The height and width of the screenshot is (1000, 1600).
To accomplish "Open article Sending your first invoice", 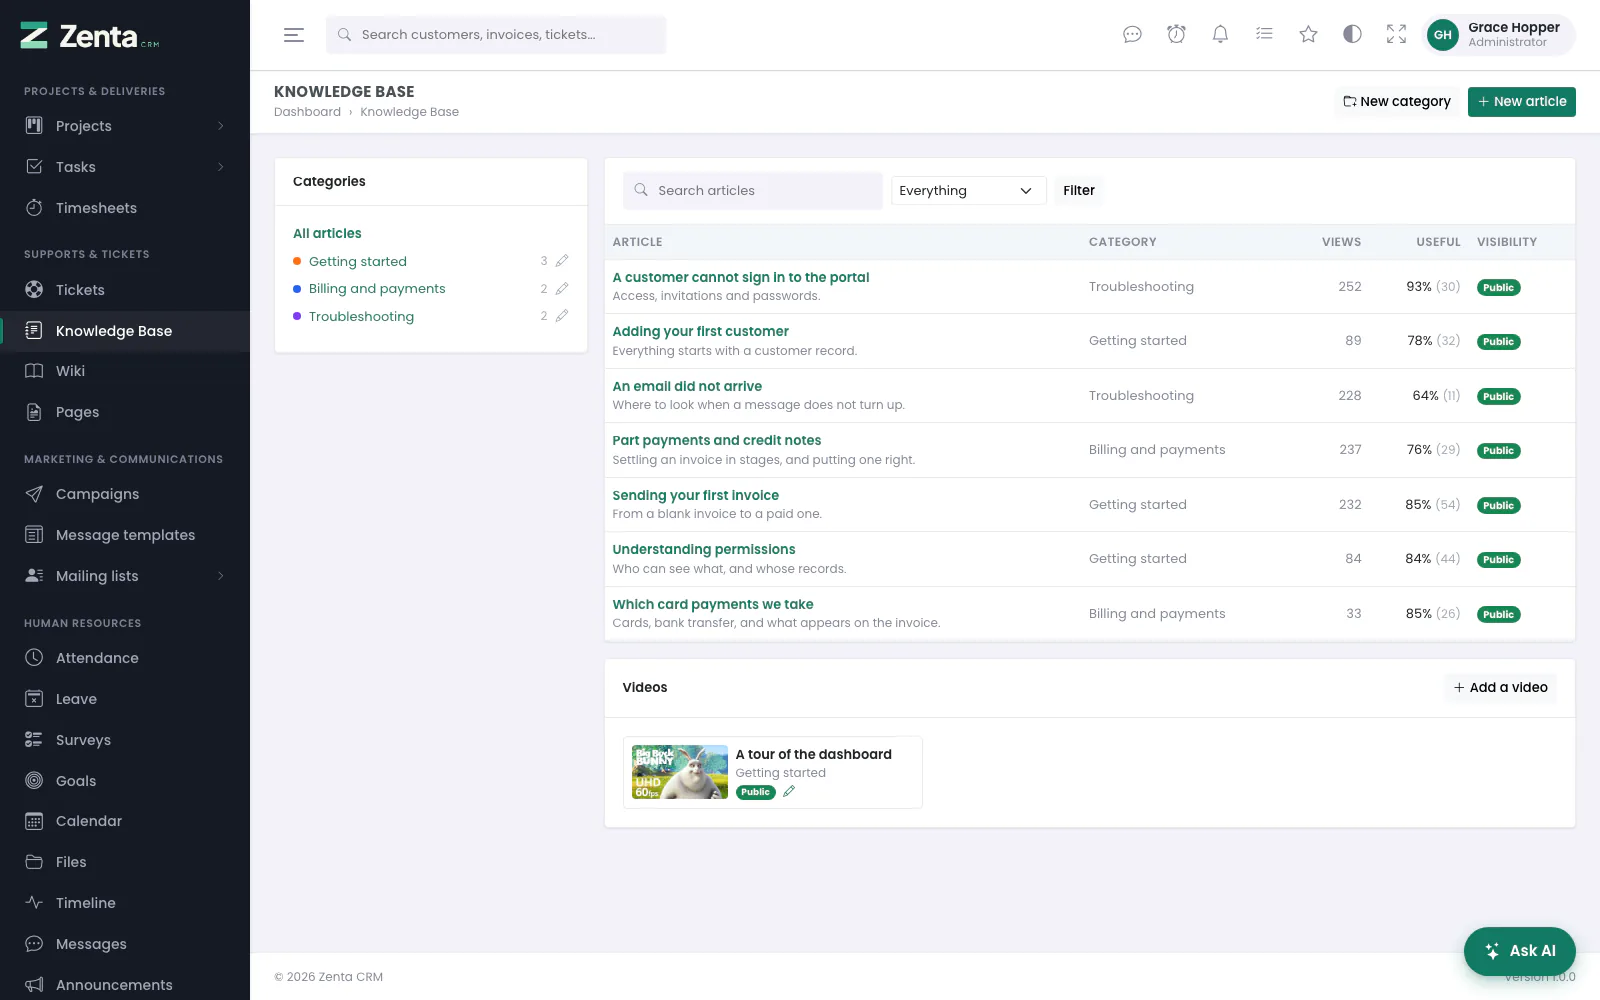I will pyautogui.click(x=696, y=495).
